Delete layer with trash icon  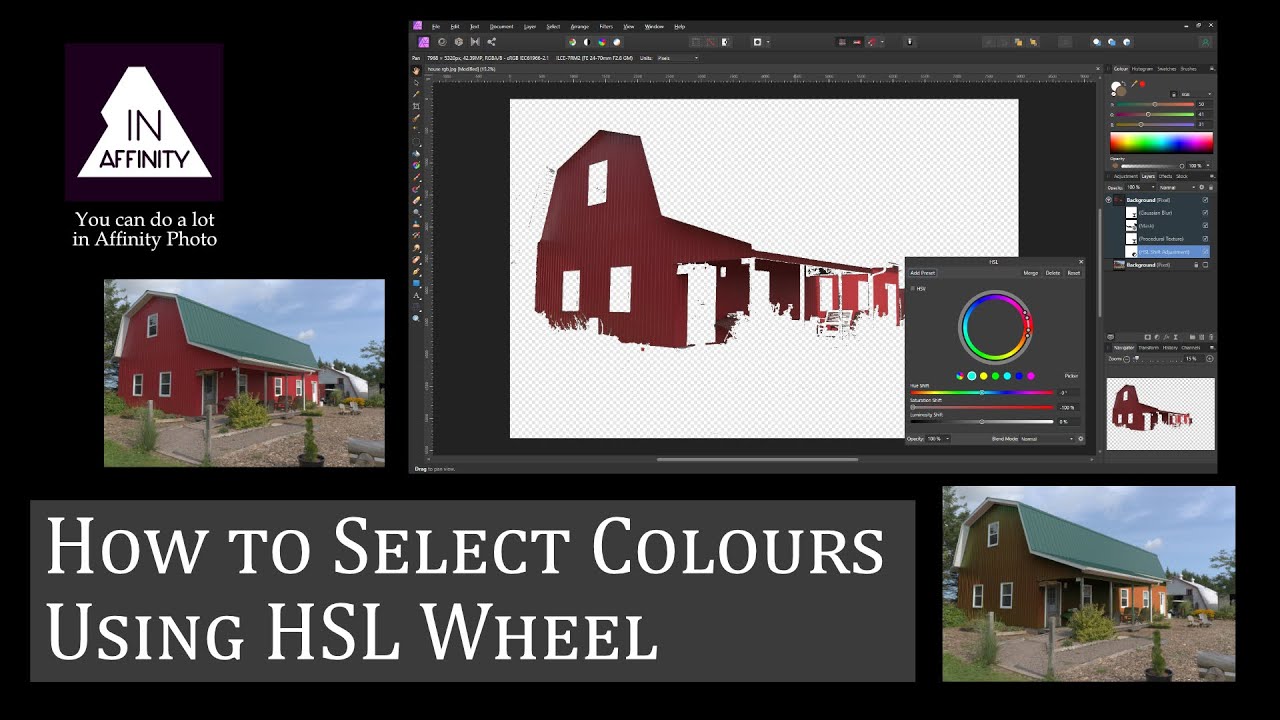[x=1211, y=337]
